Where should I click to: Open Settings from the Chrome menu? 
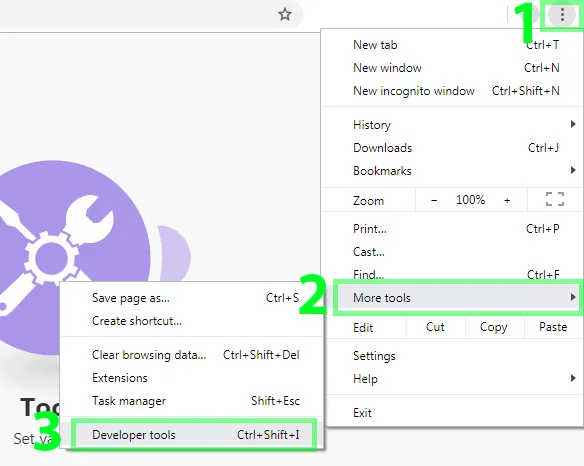(x=452, y=356)
